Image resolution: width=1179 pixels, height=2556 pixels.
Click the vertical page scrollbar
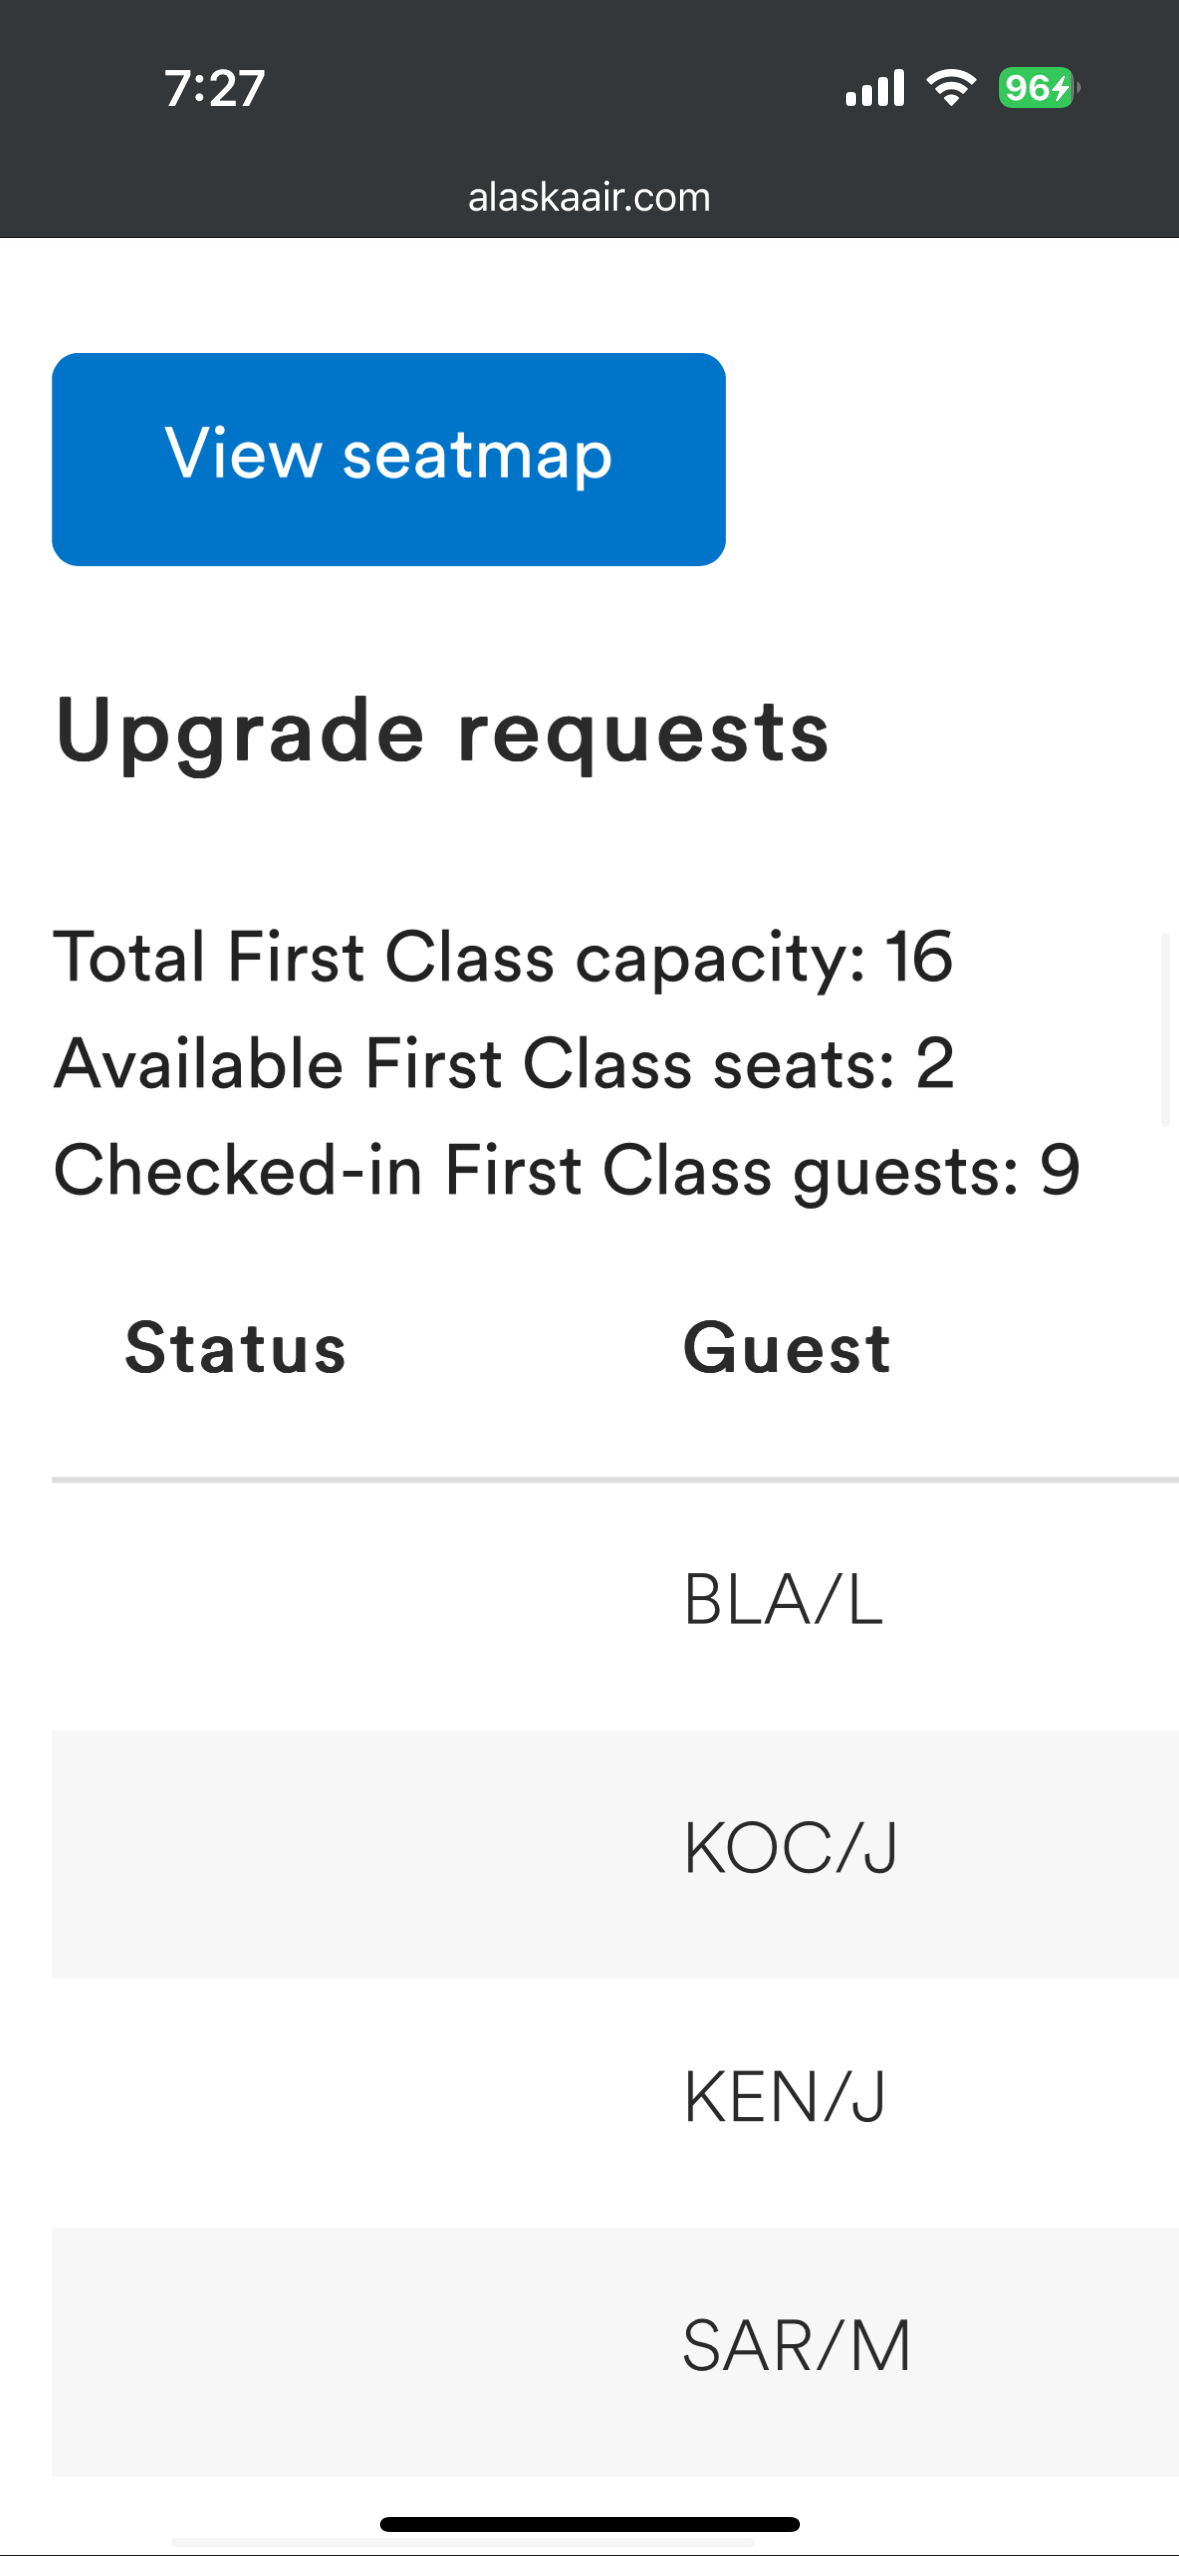tap(1165, 1030)
